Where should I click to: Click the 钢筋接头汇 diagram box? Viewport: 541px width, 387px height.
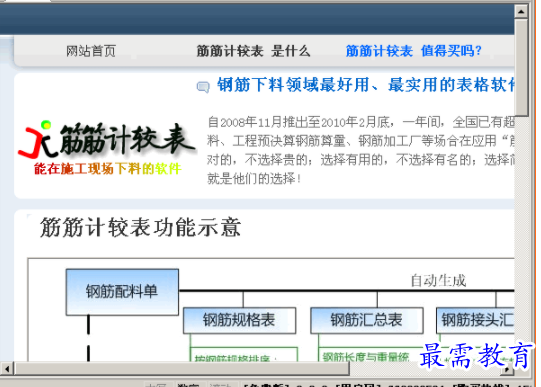tap(475, 320)
